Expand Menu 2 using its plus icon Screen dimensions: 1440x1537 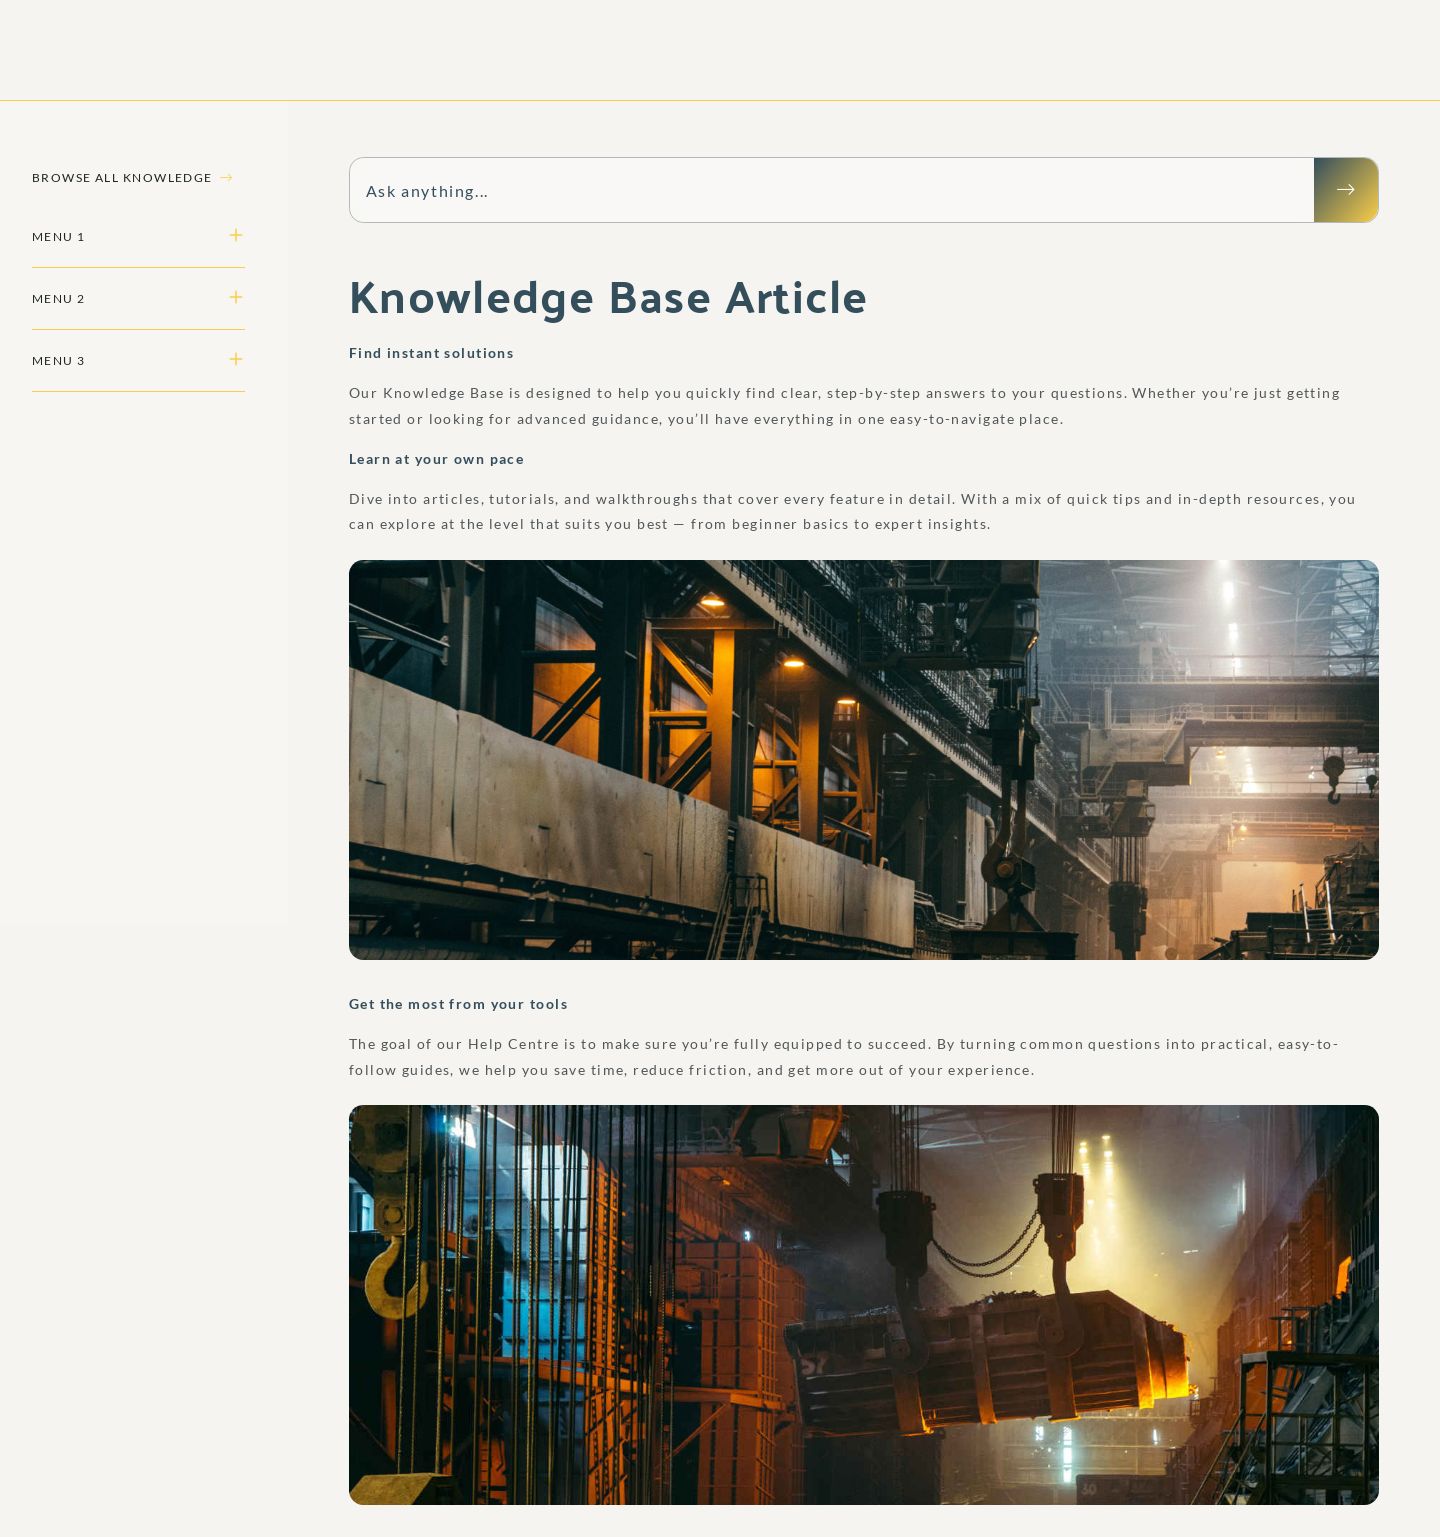[x=236, y=298]
